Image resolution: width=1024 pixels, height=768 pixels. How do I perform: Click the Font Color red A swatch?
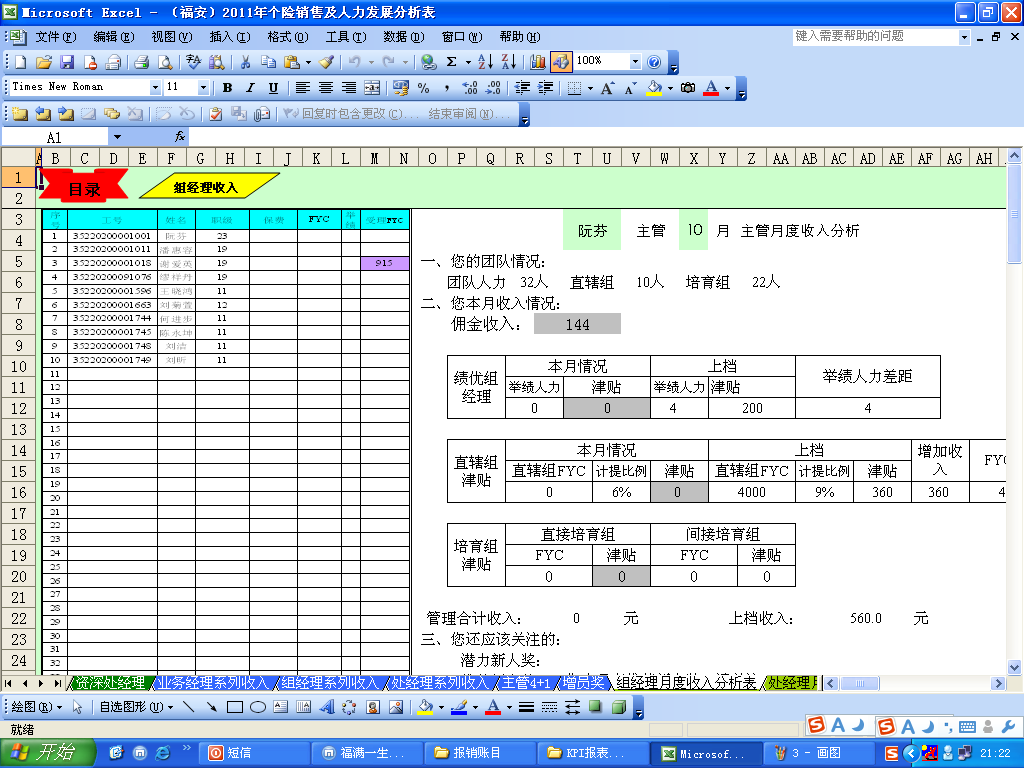pyautogui.click(x=711, y=88)
